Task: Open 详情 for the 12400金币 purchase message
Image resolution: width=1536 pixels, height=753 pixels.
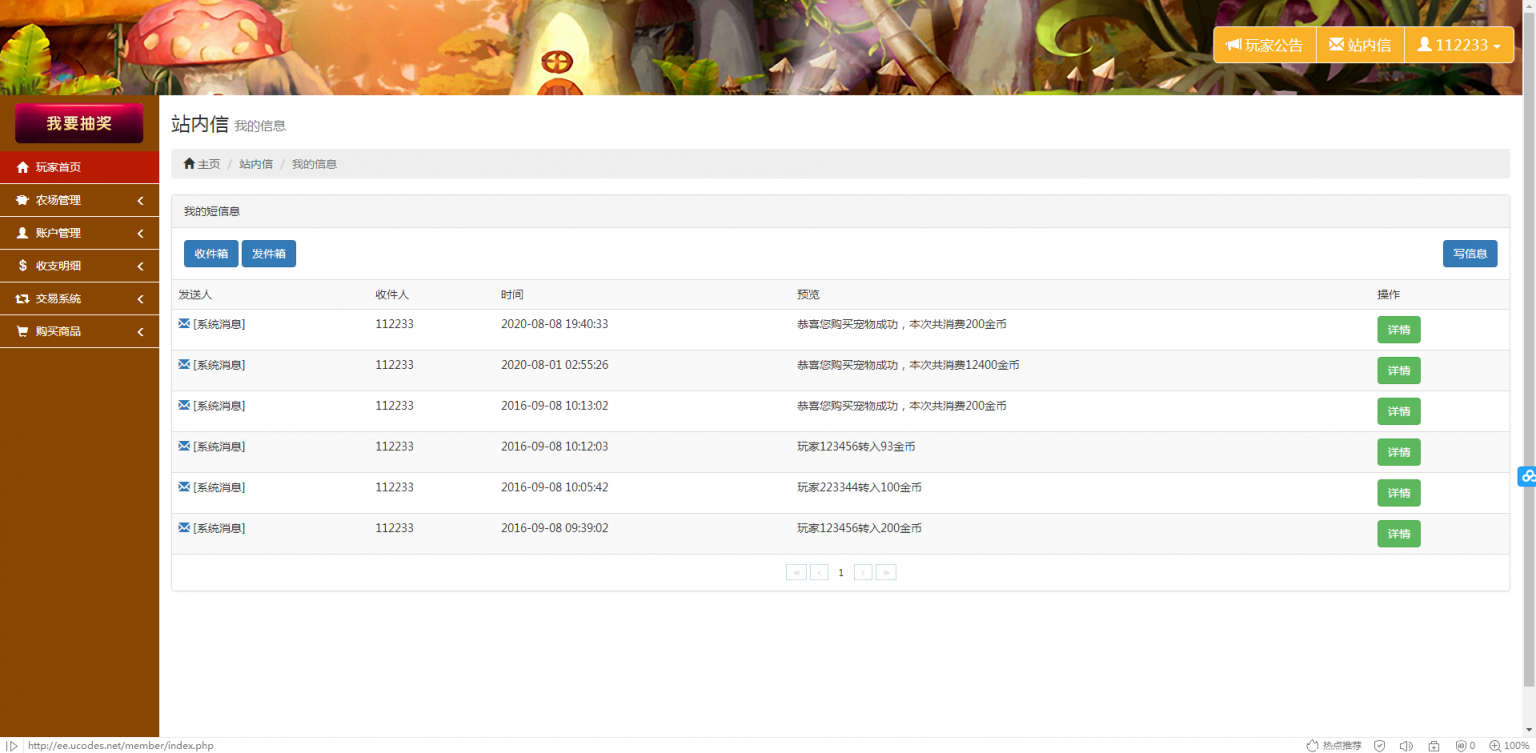Action: [x=1398, y=371]
